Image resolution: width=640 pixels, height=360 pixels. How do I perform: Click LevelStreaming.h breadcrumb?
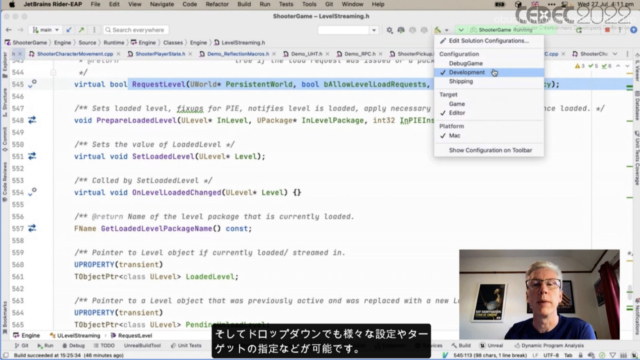tap(240, 42)
